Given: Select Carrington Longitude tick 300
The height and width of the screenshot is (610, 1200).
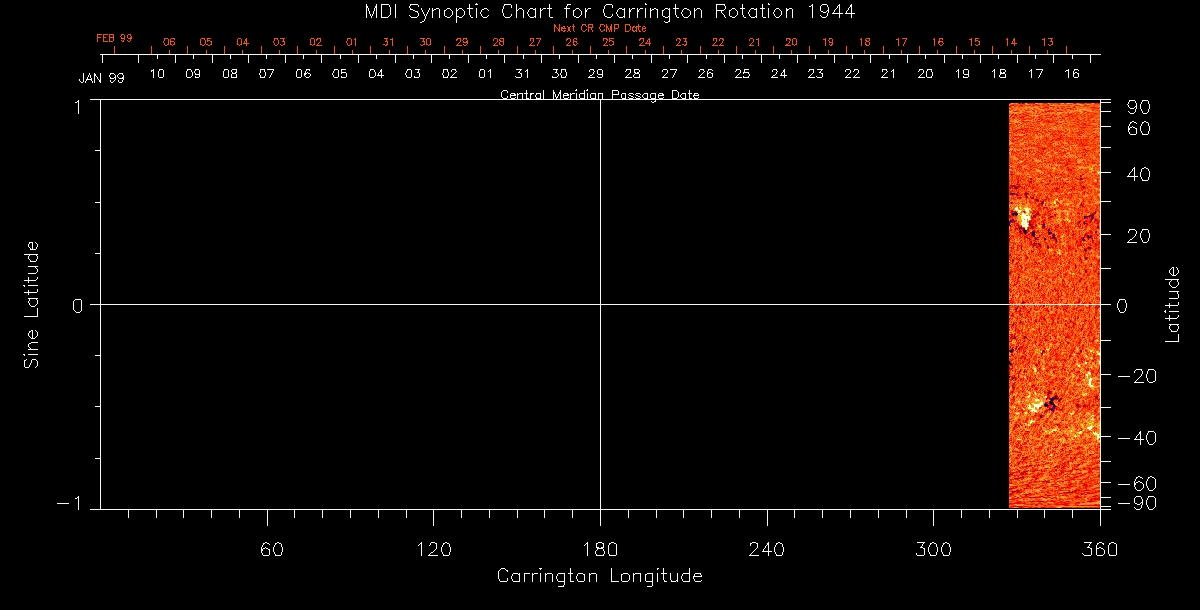Looking at the screenshot, I should click(932, 549).
